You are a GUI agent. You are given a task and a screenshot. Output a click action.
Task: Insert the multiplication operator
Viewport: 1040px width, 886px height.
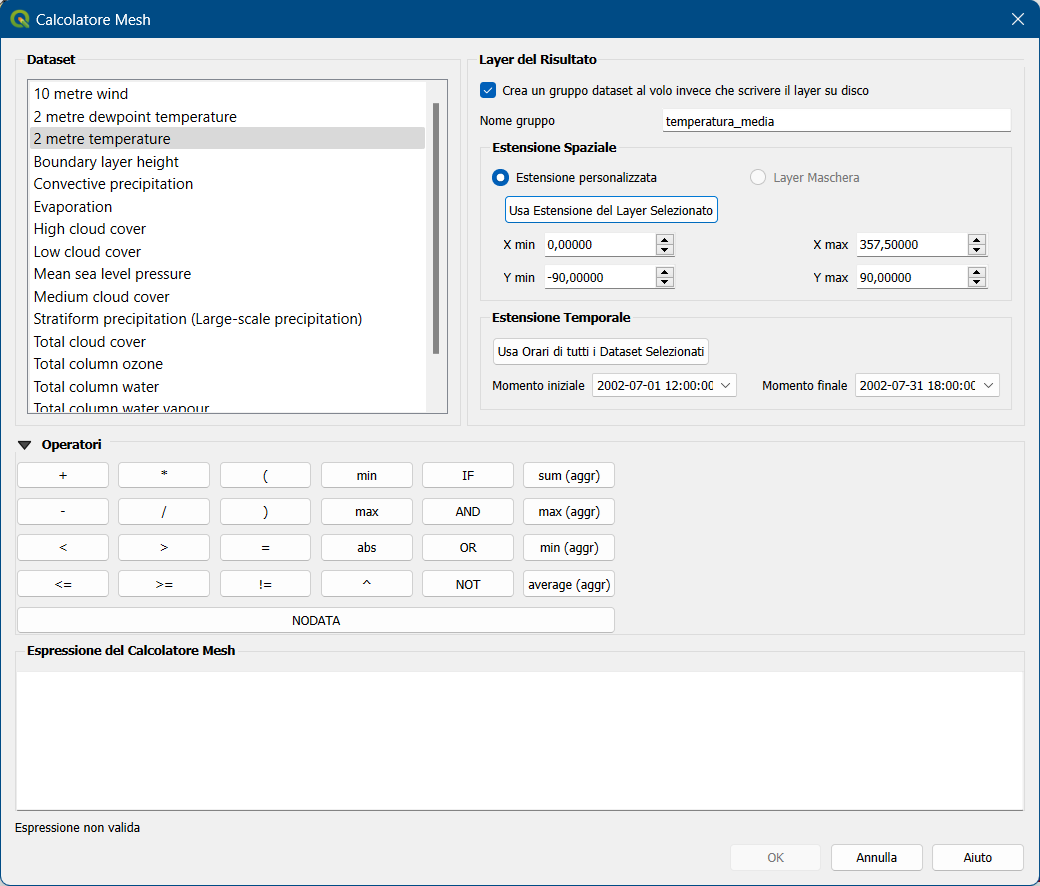pos(164,475)
